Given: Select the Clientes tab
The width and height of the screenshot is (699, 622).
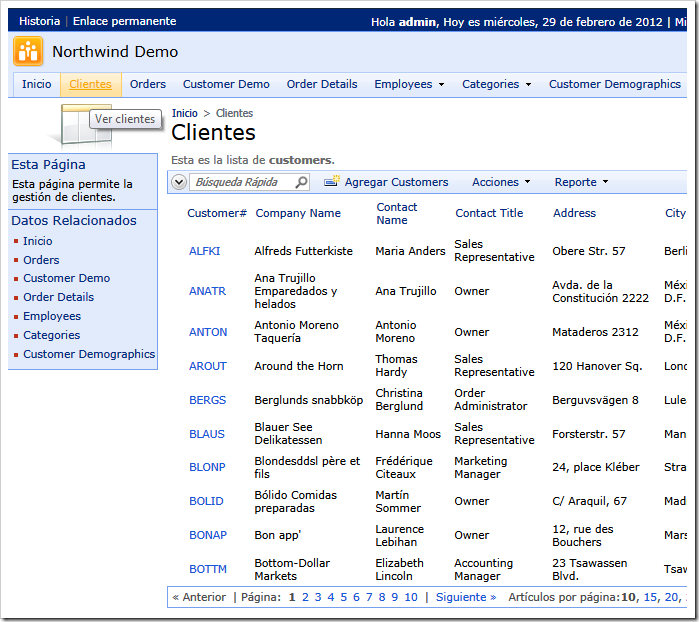Looking at the screenshot, I should (90, 84).
